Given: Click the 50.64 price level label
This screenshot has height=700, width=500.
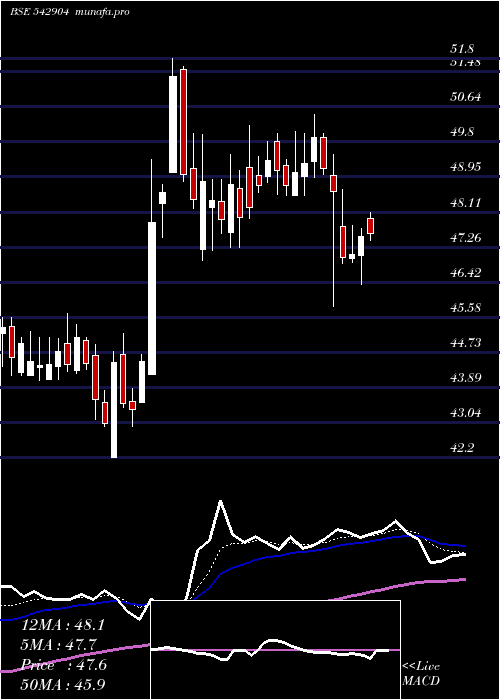Looking at the screenshot, I should (x=466, y=96).
